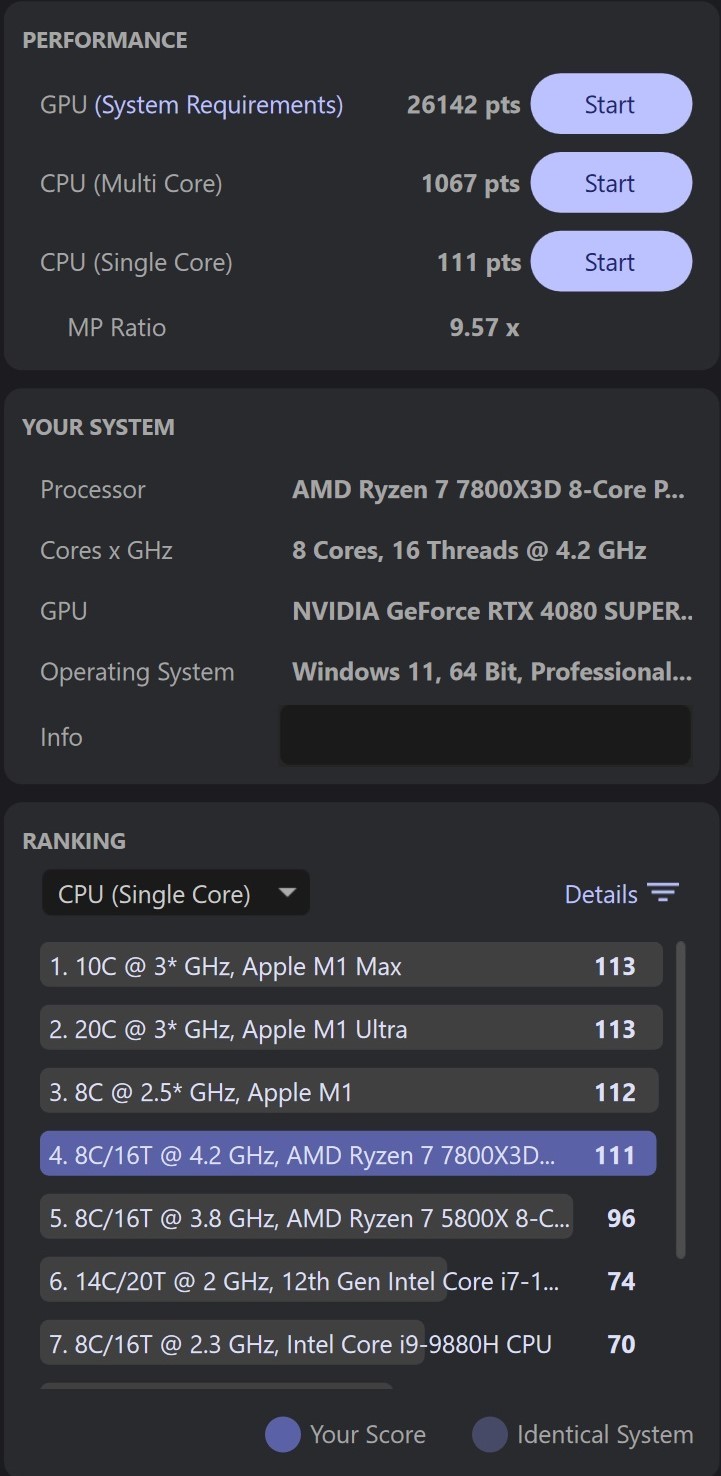Start the CPU Single Core test
The height and width of the screenshot is (1476, 721).
tap(611, 262)
